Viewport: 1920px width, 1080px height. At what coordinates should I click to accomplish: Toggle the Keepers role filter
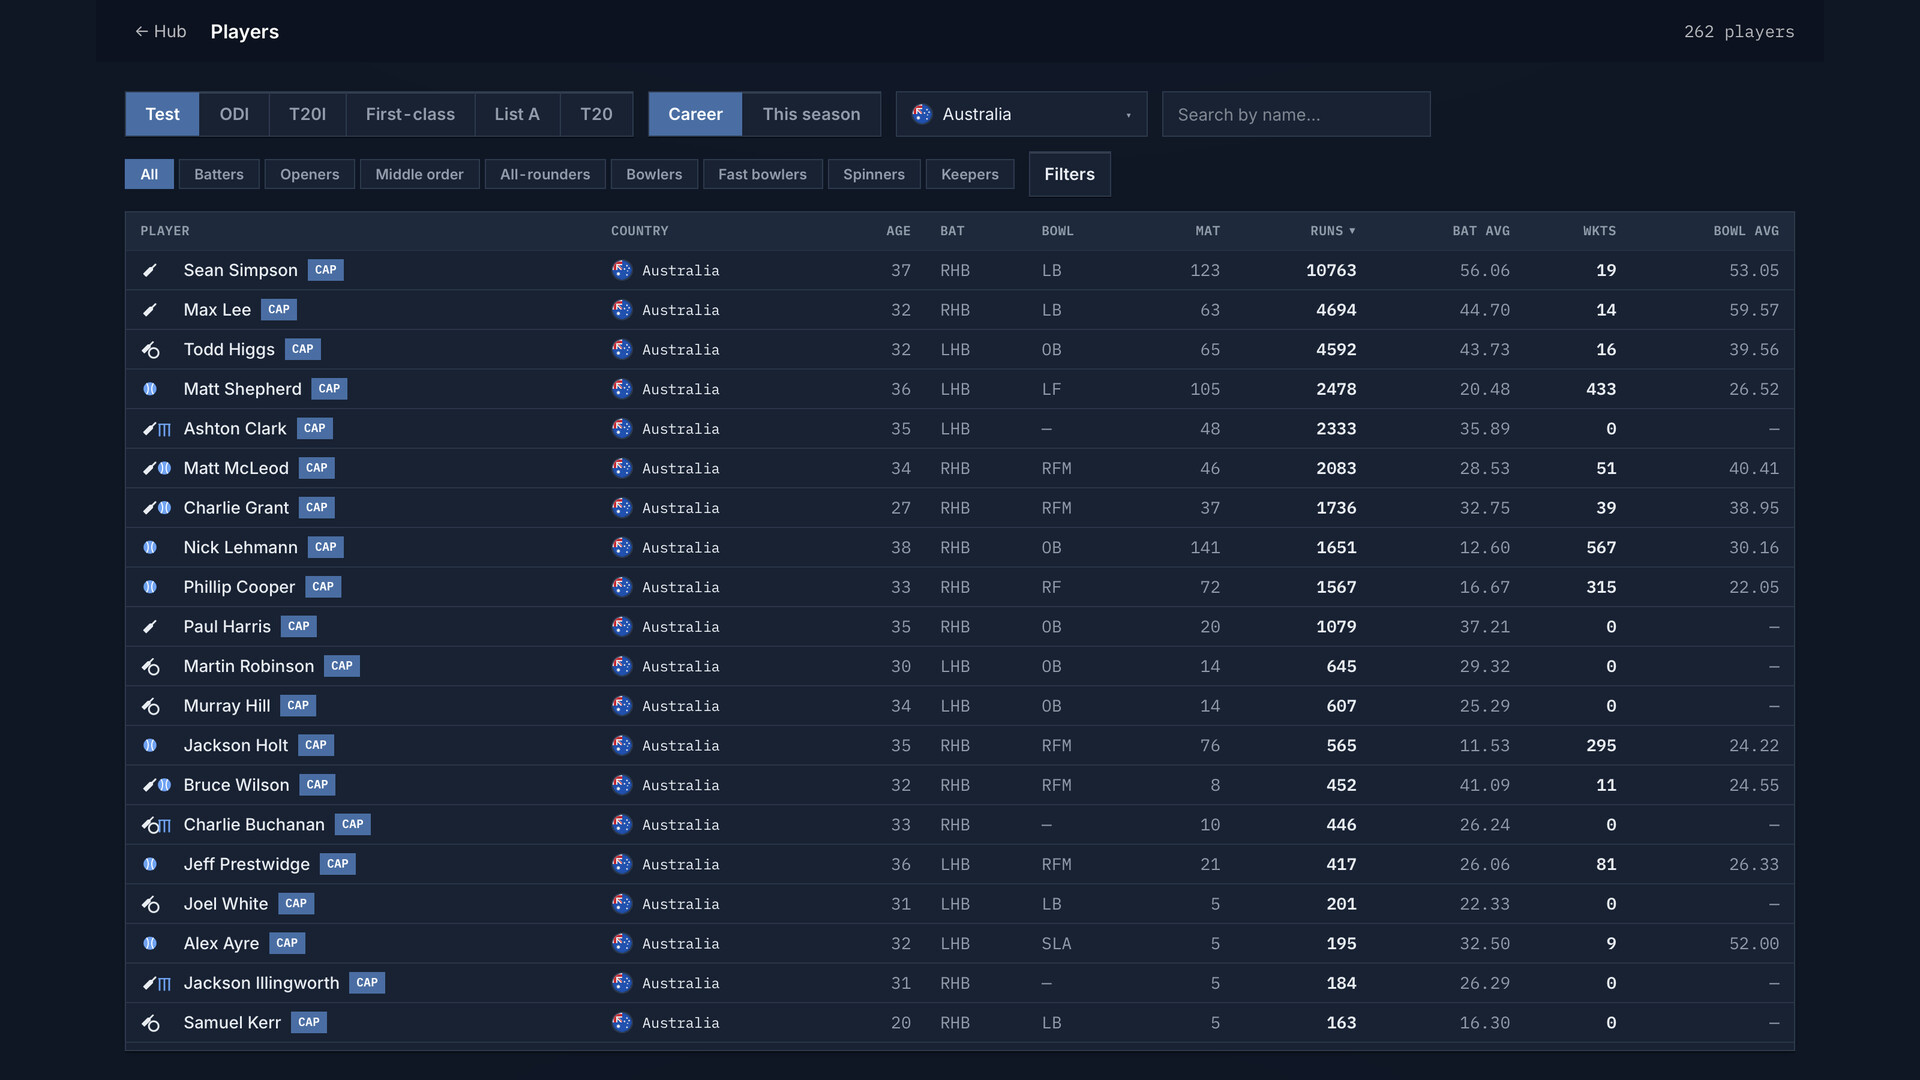click(x=970, y=174)
